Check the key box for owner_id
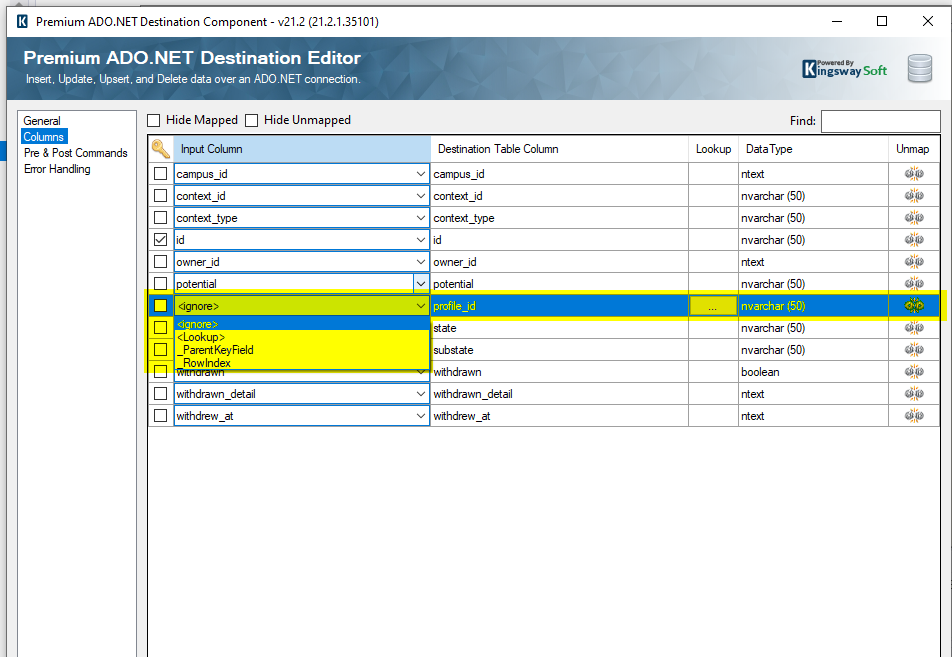 [x=160, y=262]
